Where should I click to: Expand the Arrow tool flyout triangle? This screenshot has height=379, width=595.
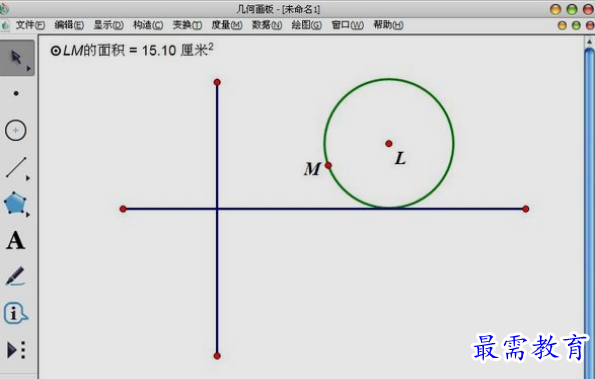[x=28, y=69]
